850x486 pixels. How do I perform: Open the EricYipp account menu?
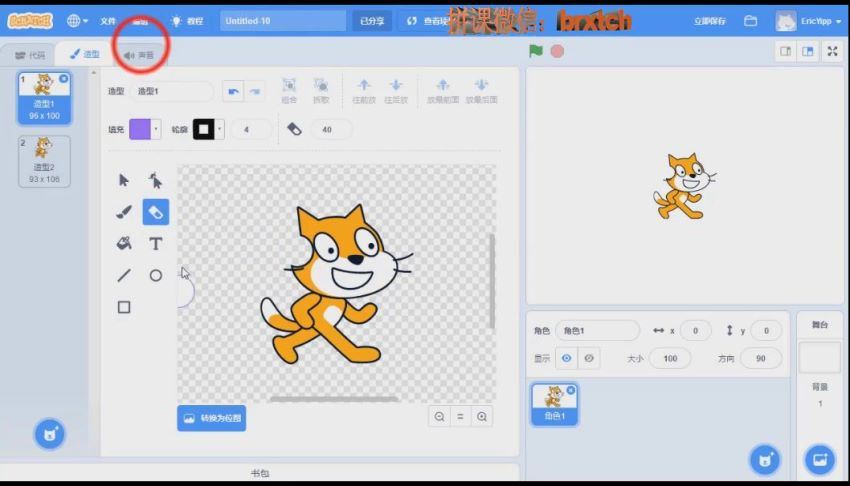808,21
